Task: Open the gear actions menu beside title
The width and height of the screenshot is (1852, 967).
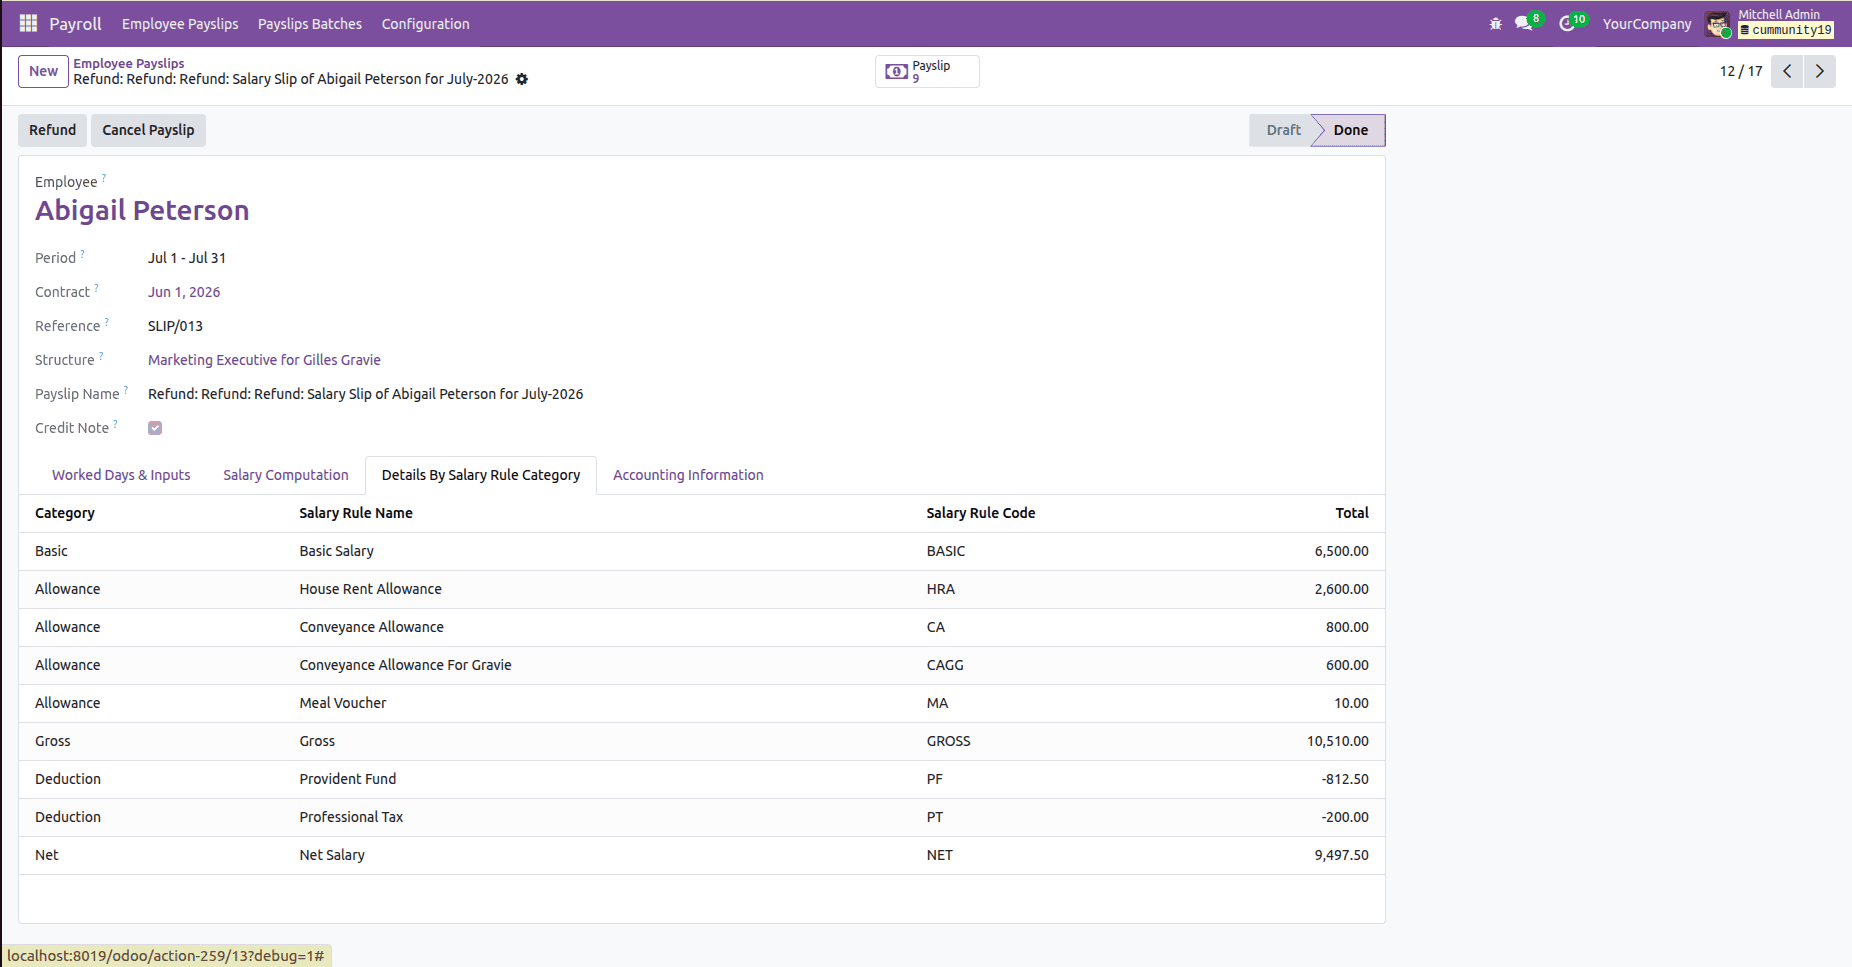Action: [x=522, y=79]
